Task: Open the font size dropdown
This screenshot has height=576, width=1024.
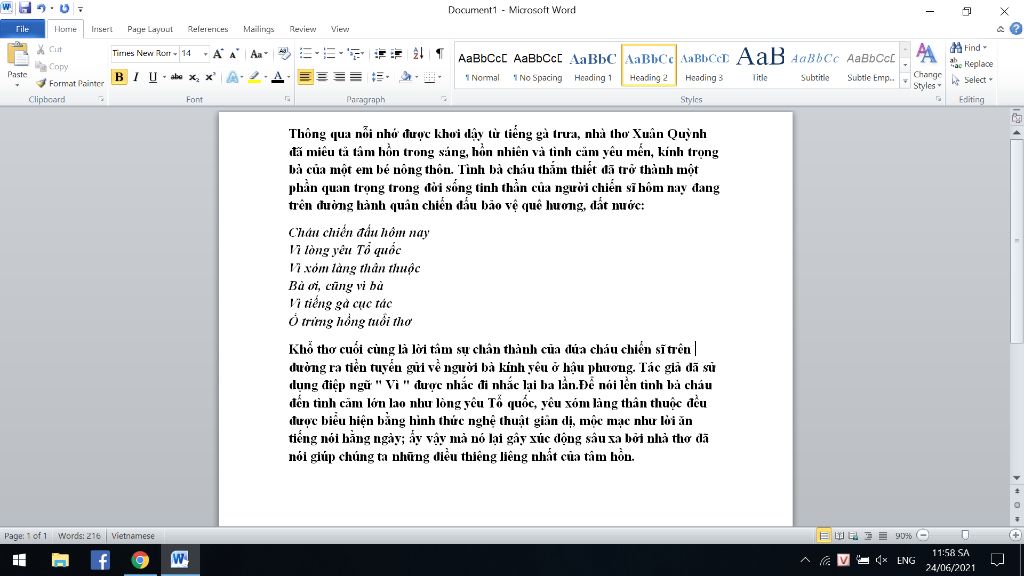Action: [x=205, y=54]
